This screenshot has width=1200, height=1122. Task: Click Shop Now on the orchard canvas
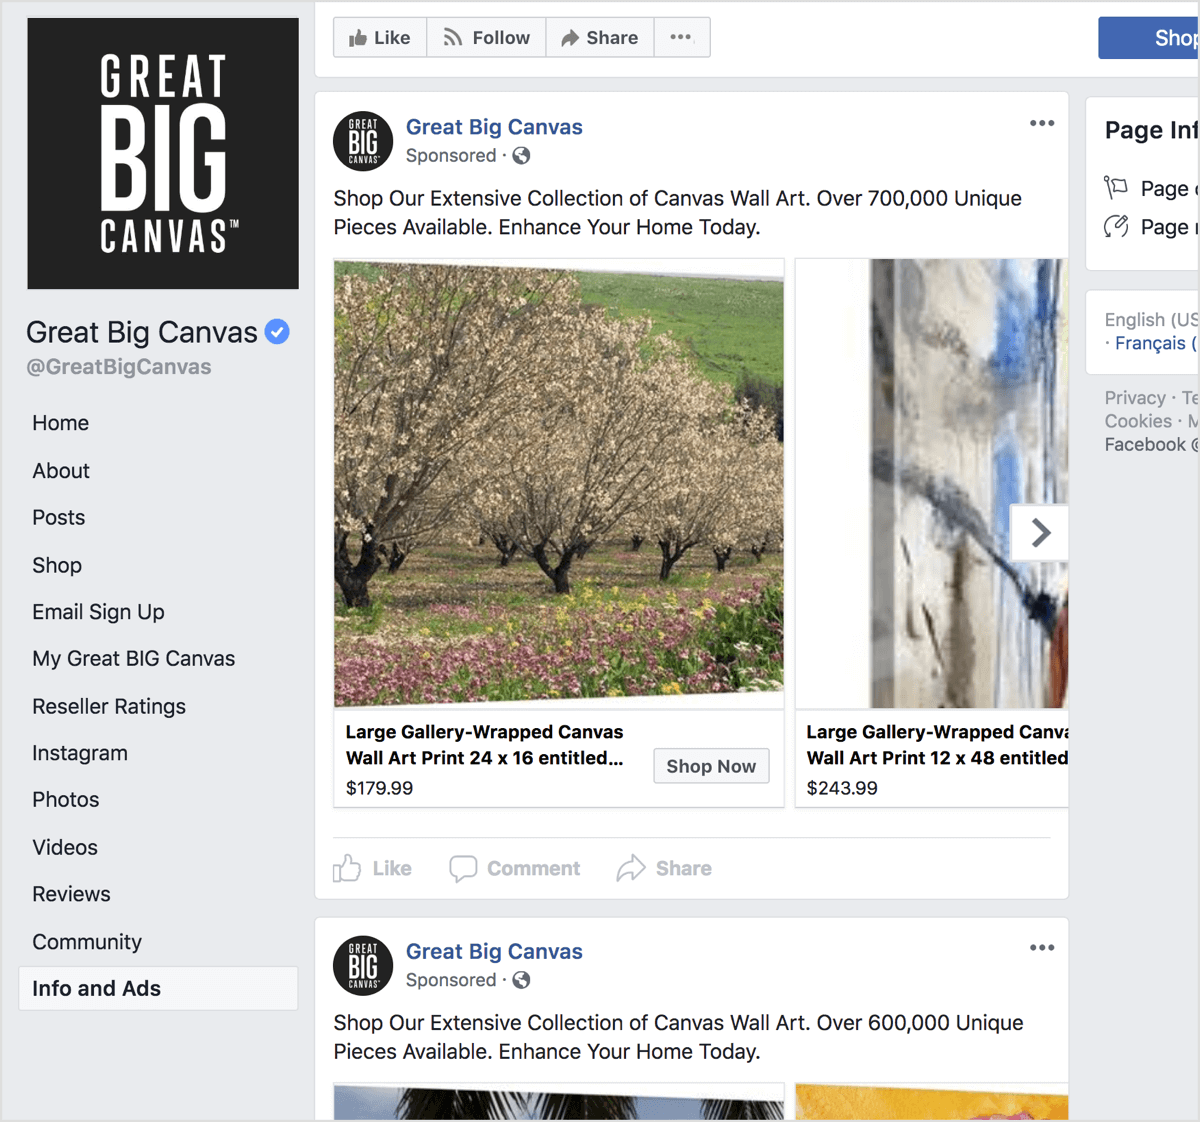pos(711,766)
